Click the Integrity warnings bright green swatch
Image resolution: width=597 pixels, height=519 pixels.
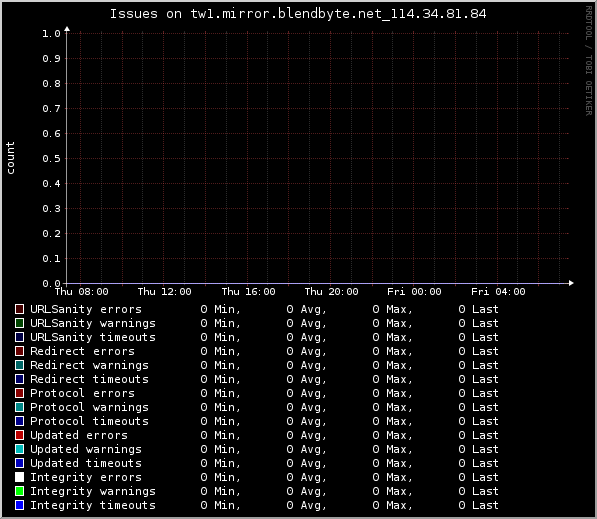[19, 491]
